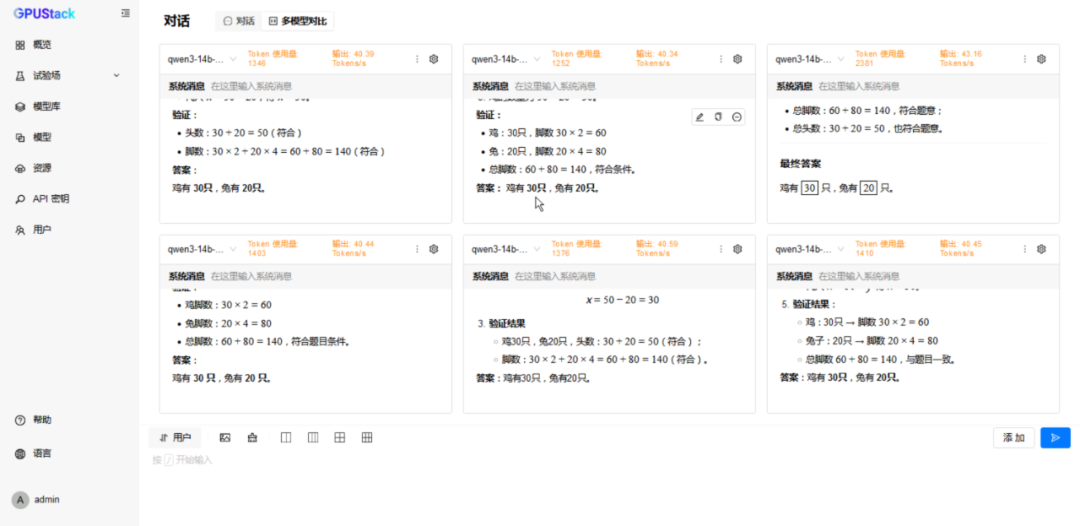Remove the message with the minus circle icon
This screenshot has height=526, width=1080.
(736, 117)
